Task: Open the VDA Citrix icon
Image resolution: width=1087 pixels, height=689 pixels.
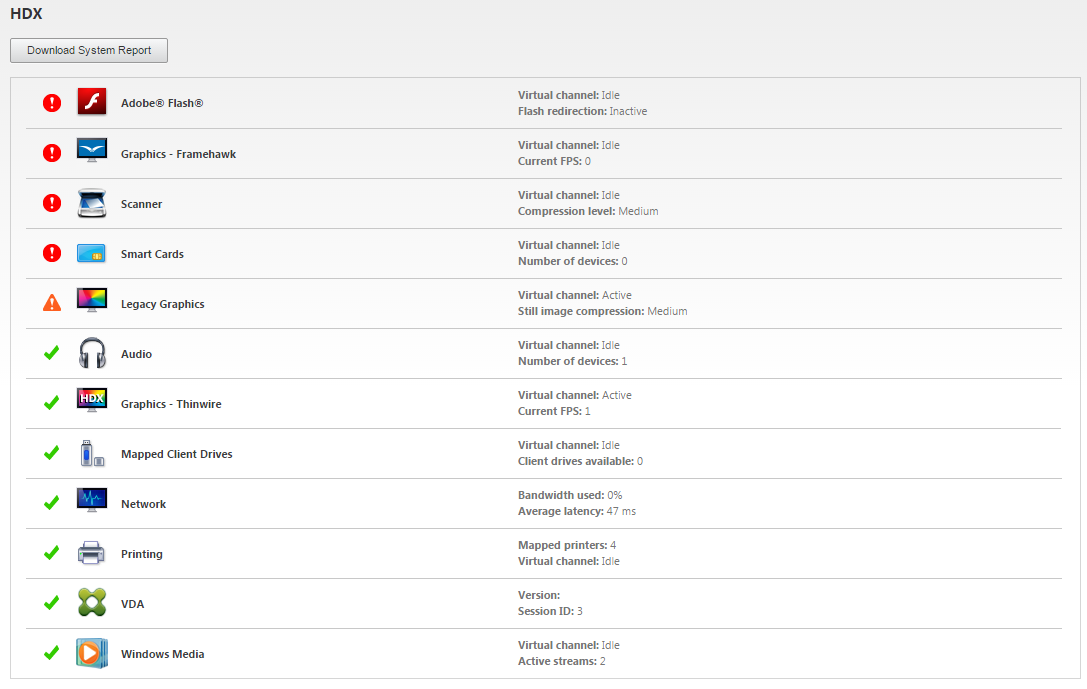Action: 92,603
